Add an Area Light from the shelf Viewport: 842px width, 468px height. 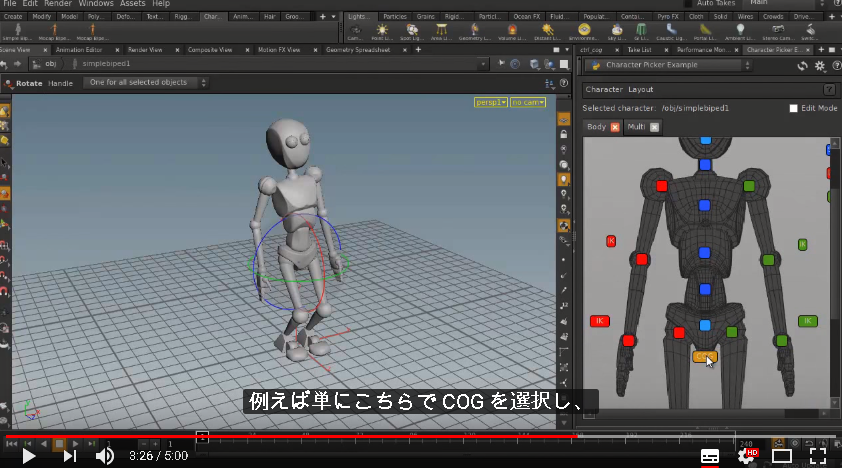(441, 32)
